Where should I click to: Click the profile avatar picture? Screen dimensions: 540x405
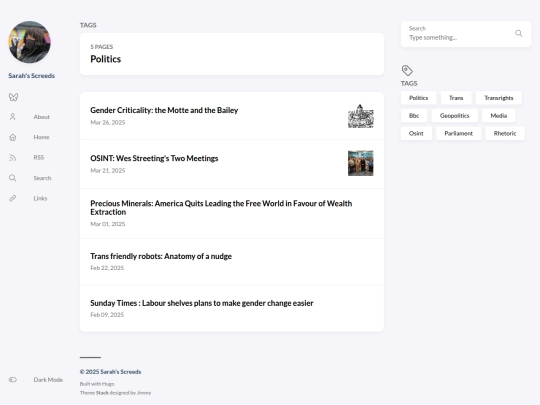[30, 42]
